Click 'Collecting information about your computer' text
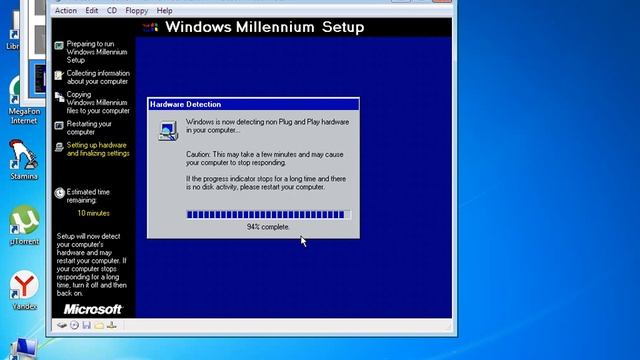Screen dimensions: 640x360 pos(98,77)
